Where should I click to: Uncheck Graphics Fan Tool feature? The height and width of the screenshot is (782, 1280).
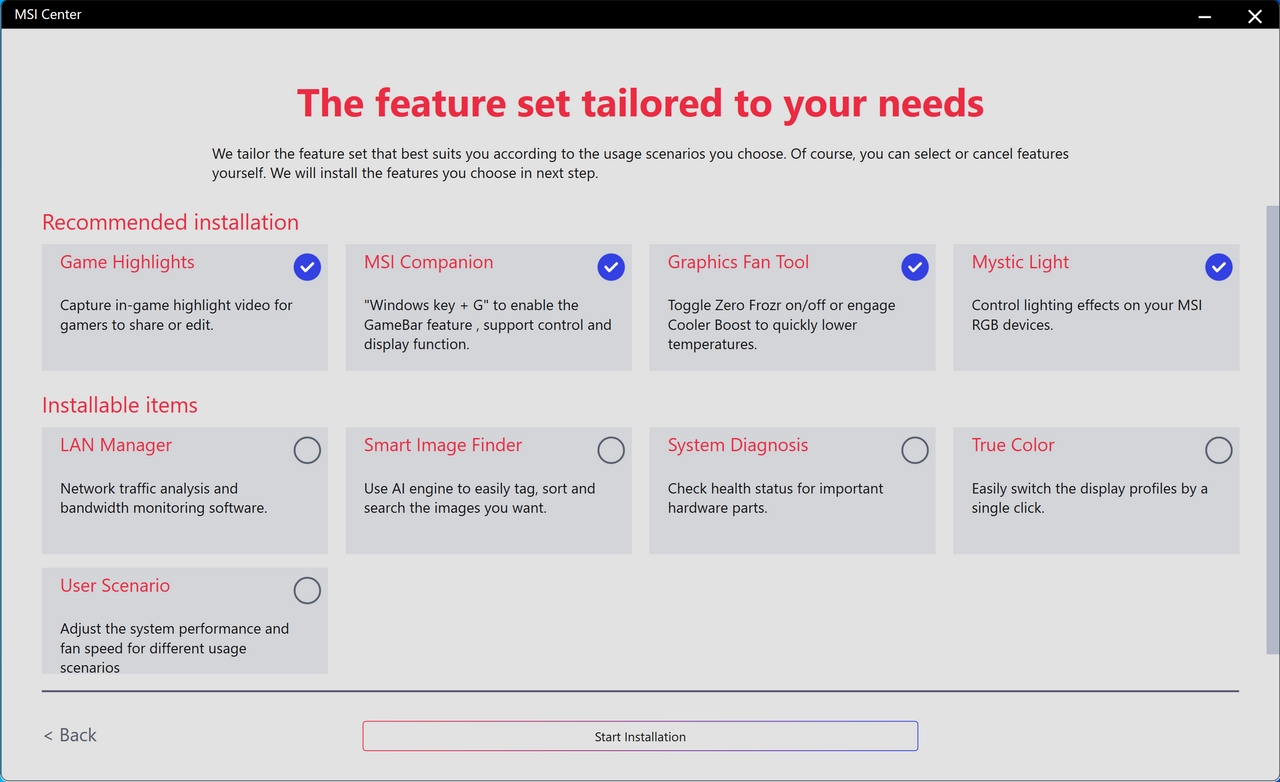click(x=915, y=267)
